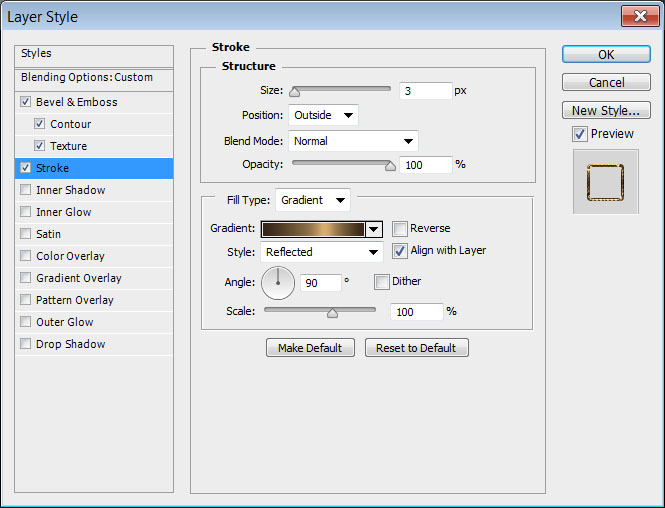The image size is (665, 508).
Task: Uncheck Align with Layer option
Action: 400,251
